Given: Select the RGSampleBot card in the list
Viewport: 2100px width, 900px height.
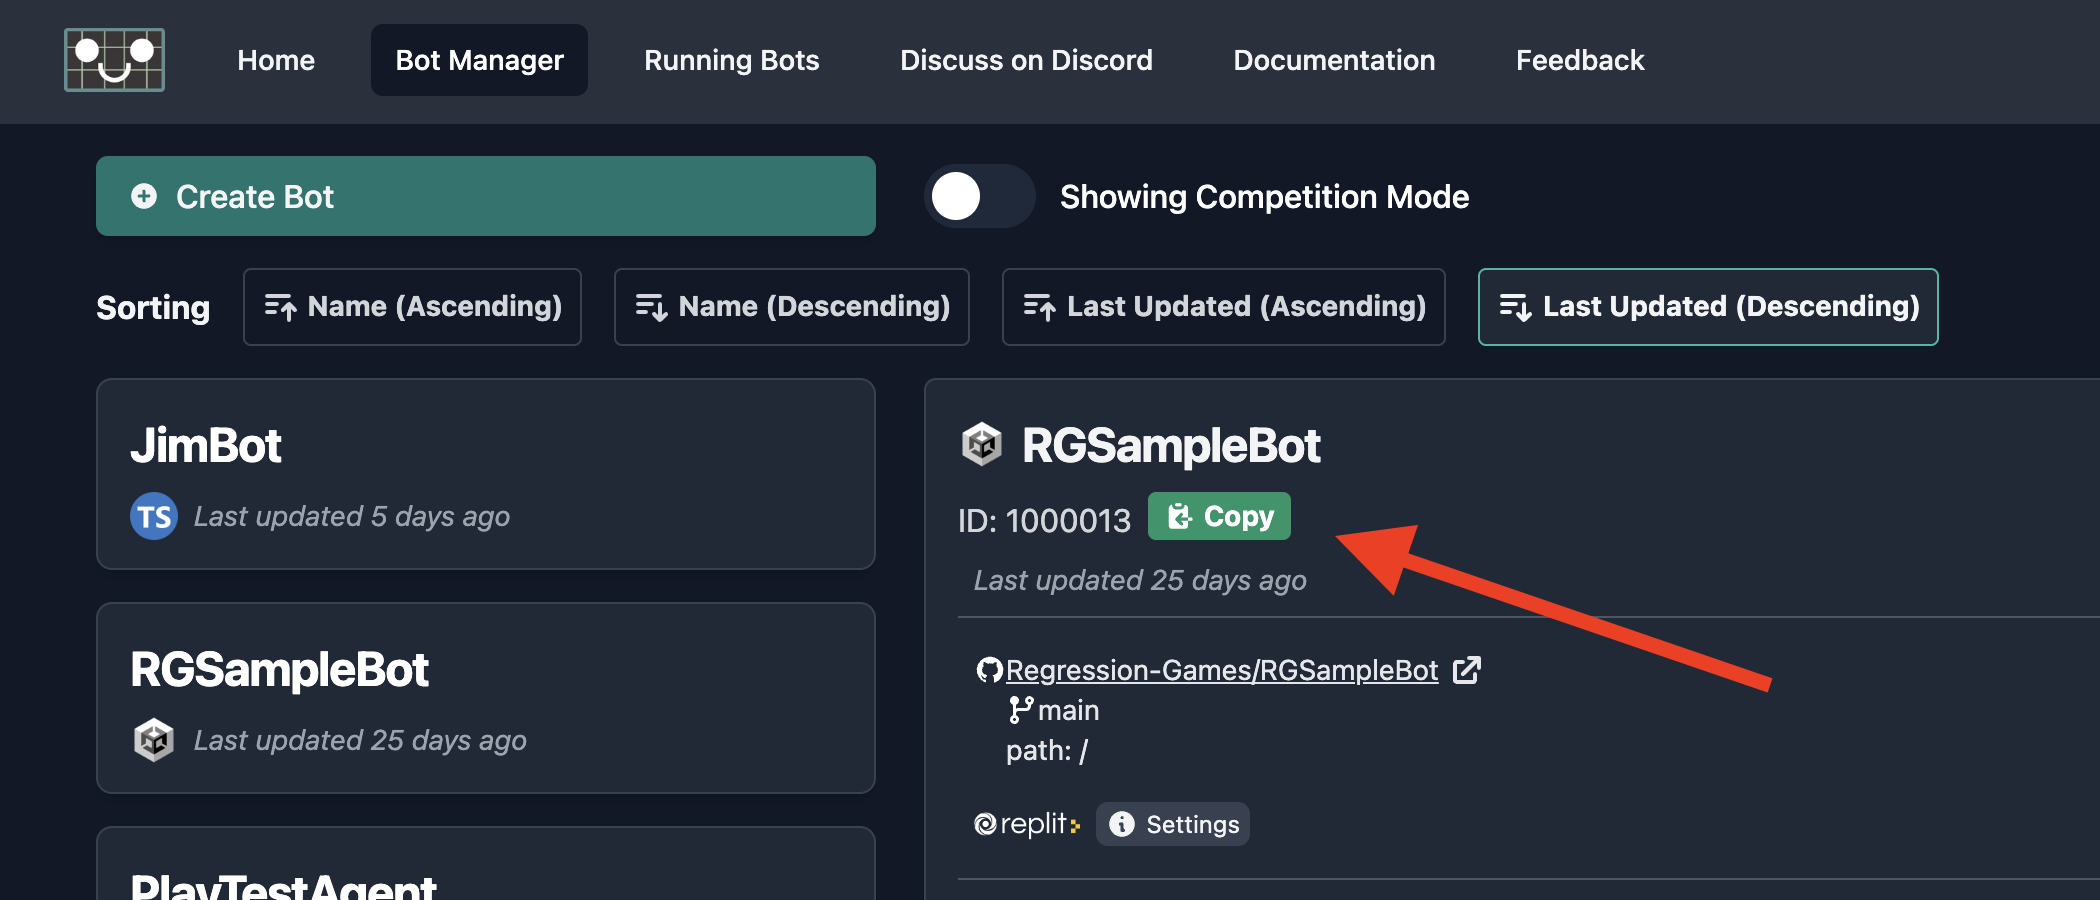Looking at the screenshot, I should point(486,698).
